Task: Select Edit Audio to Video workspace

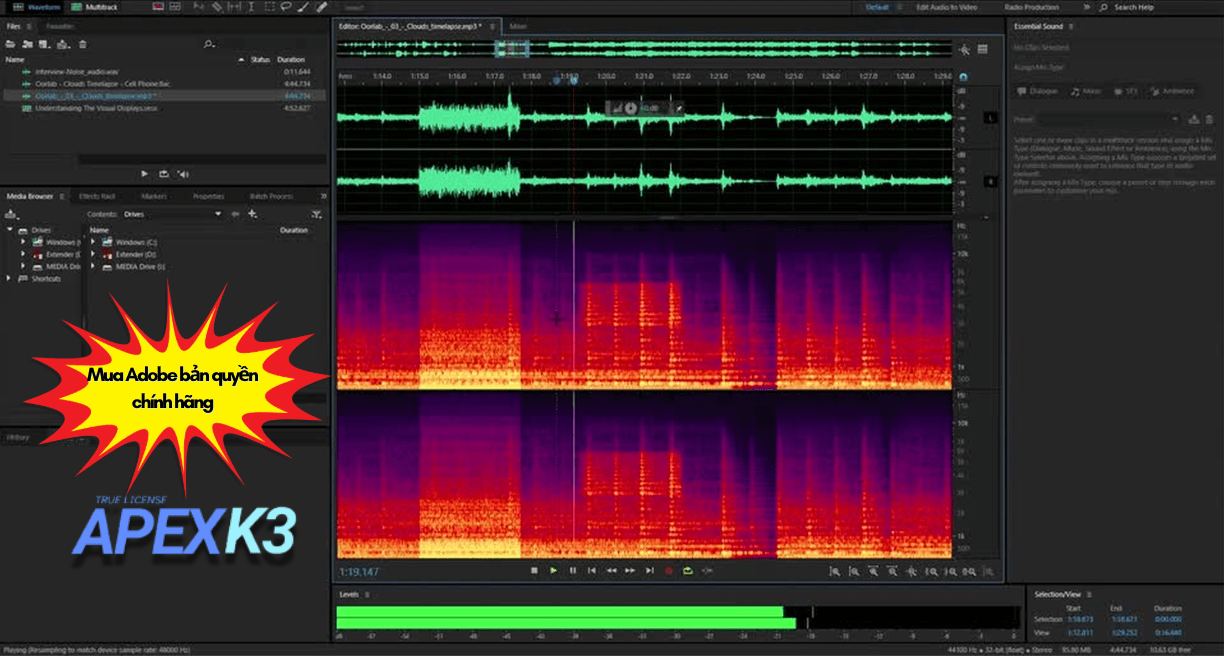Action: [947, 7]
